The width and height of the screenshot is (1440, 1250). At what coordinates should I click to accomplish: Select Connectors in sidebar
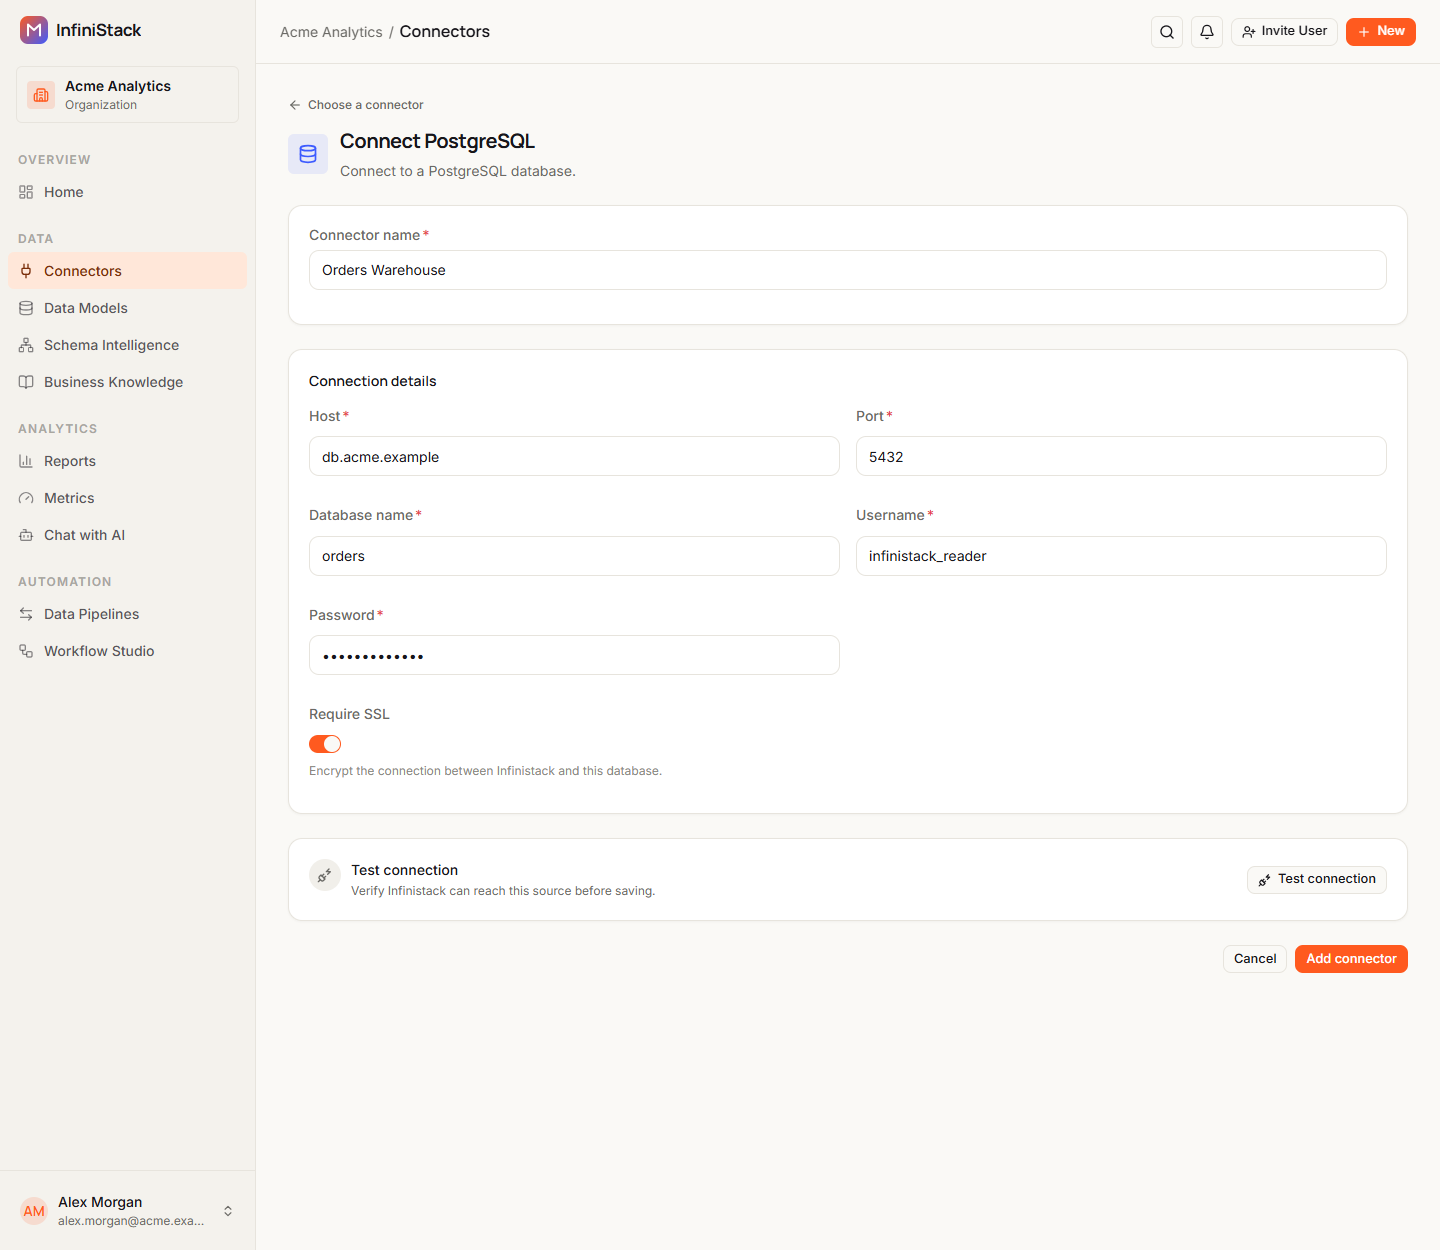click(127, 271)
